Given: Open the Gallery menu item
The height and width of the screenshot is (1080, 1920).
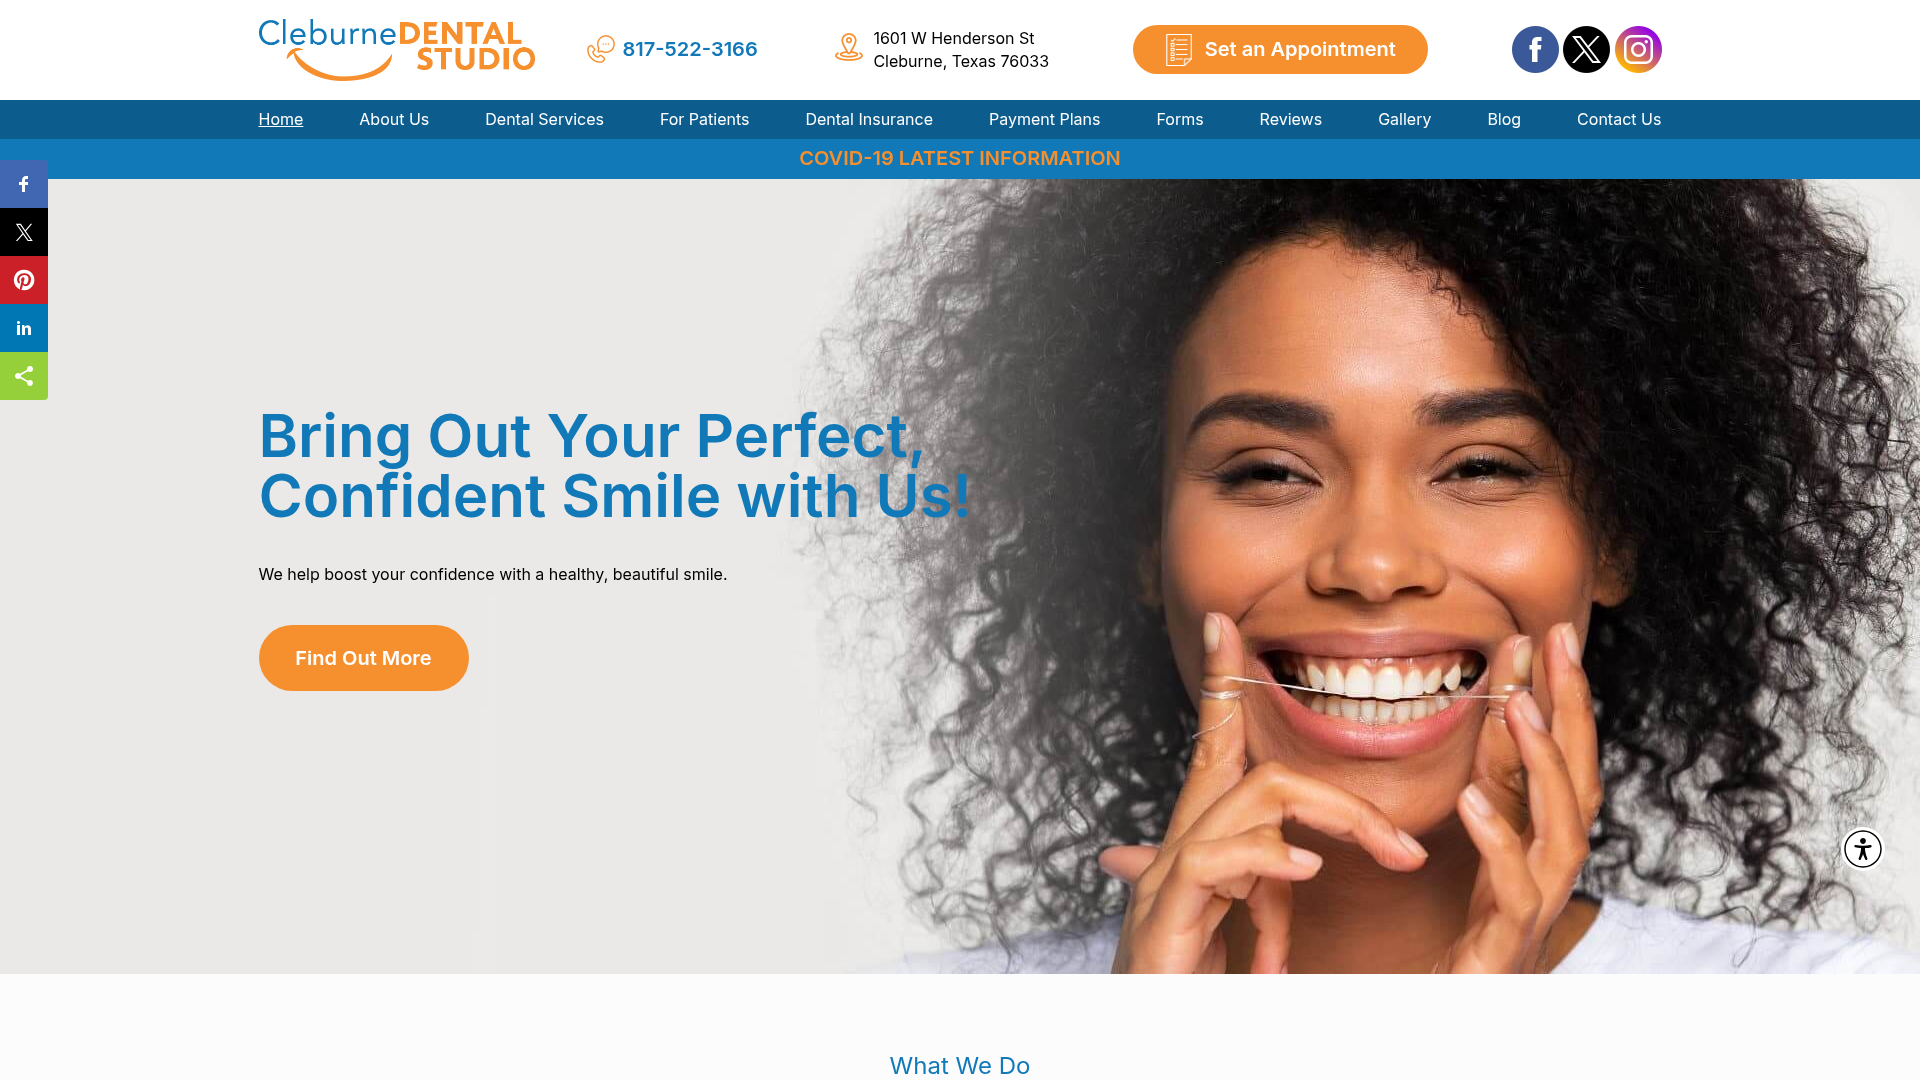Looking at the screenshot, I should pyautogui.click(x=1404, y=119).
